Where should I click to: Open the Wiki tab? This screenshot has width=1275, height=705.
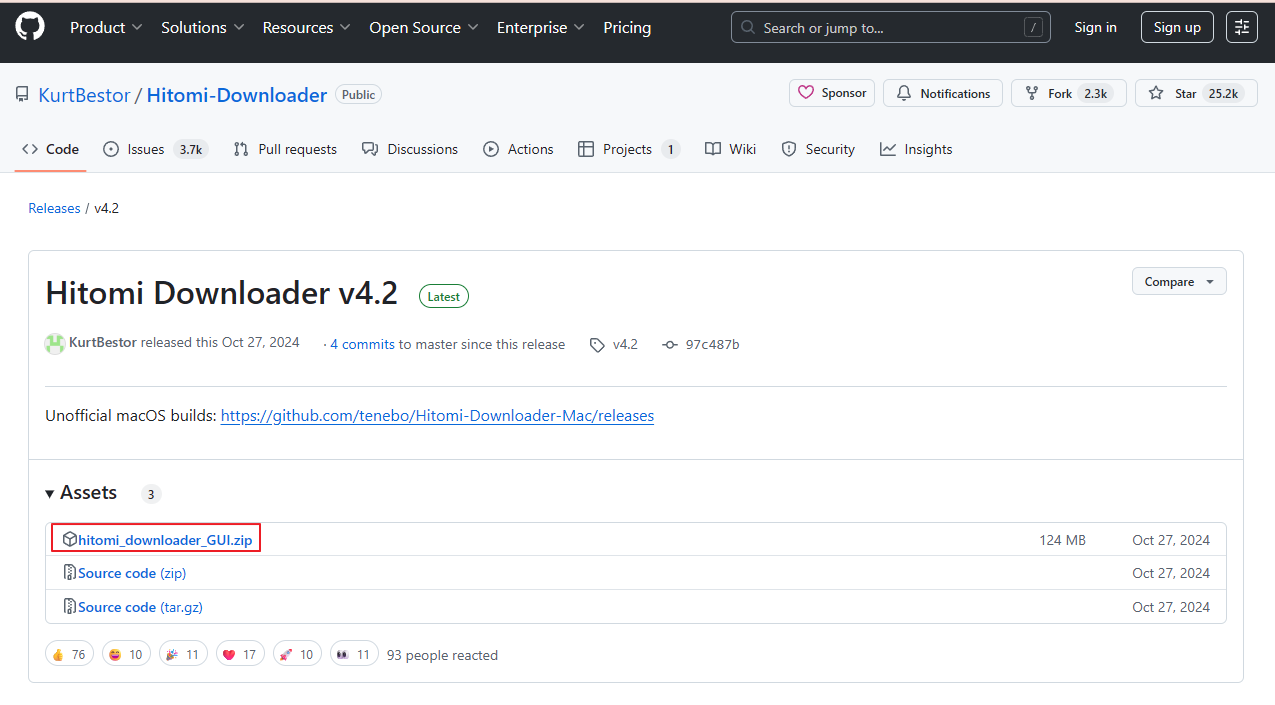pos(730,149)
